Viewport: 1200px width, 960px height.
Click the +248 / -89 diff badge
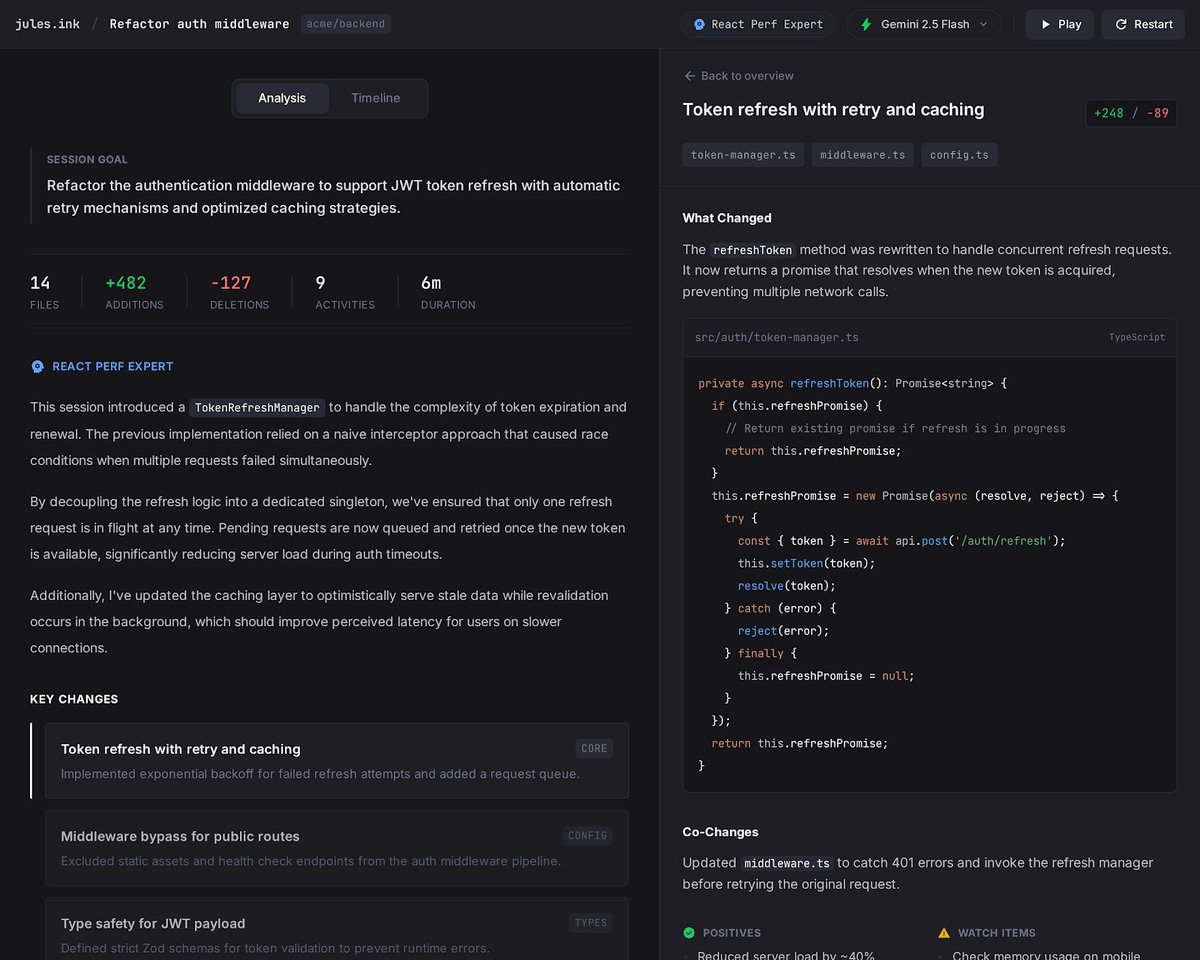click(1131, 113)
